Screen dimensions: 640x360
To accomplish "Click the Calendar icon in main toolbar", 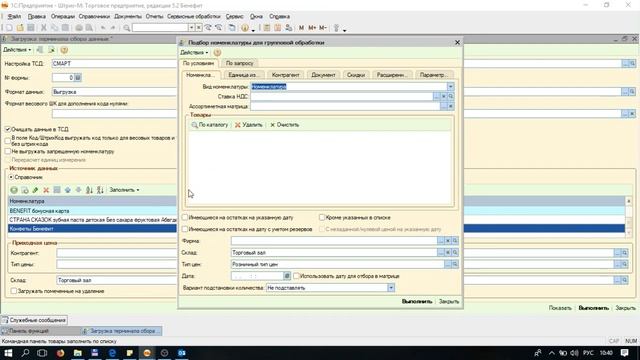I will tap(278, 28).
